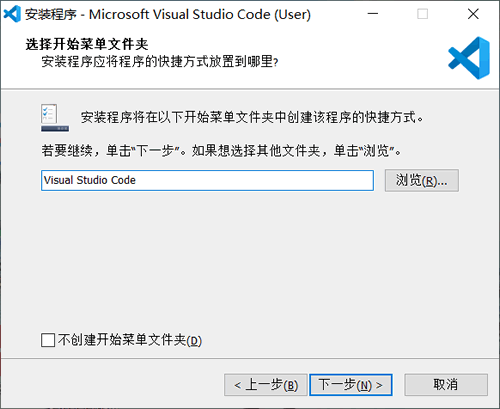Click the large VS Code logo in header

coord(469,58)
